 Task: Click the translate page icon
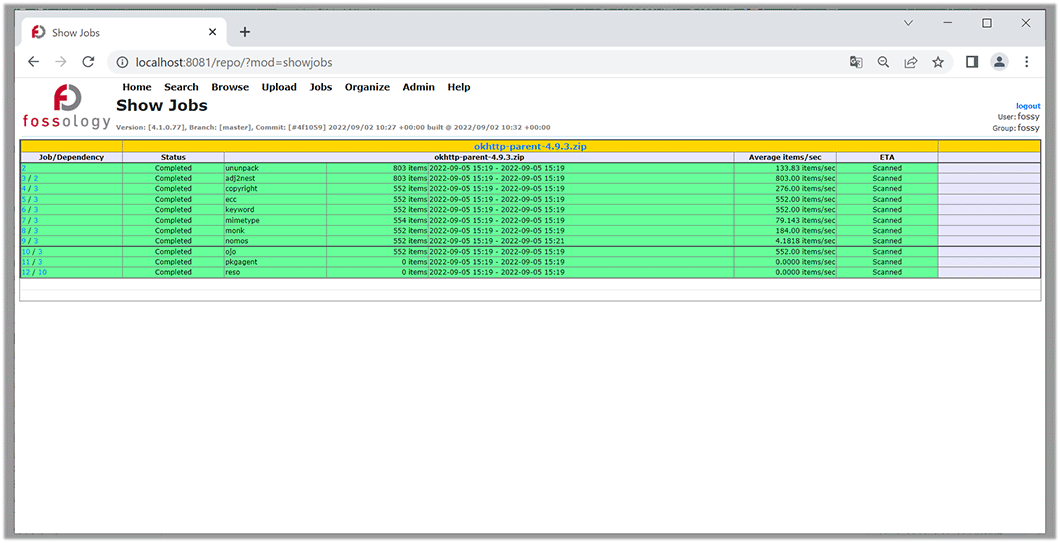(x=856, y=62)
